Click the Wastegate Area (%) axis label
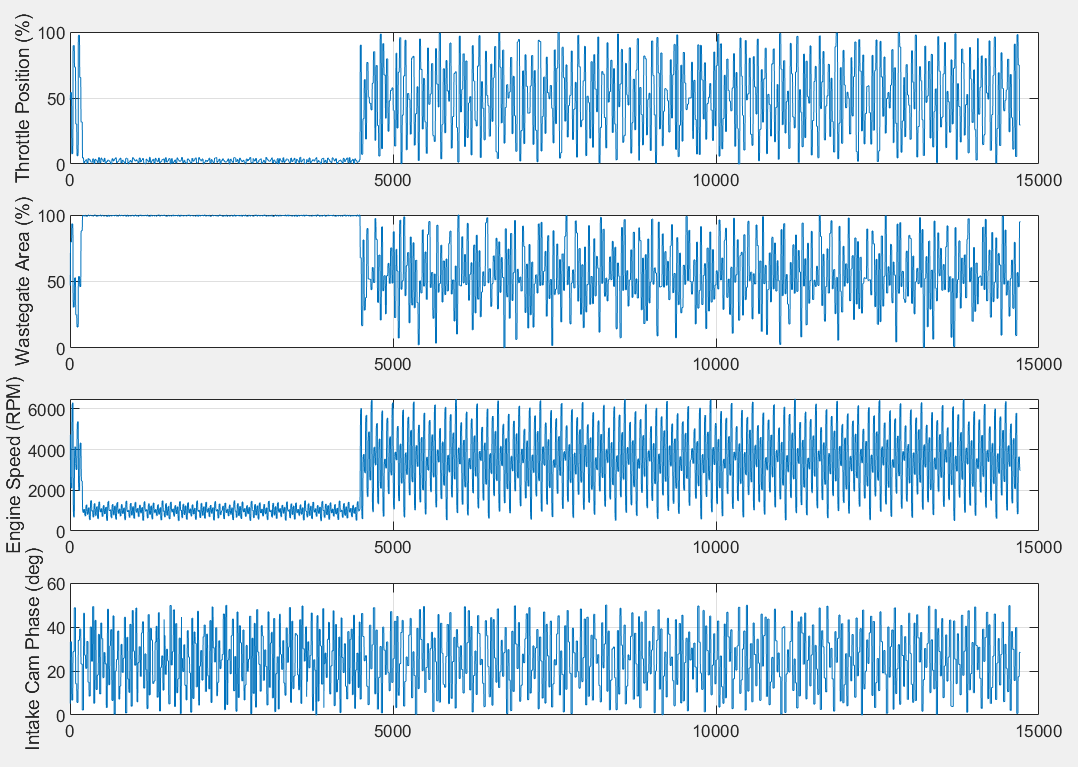Viewport: 1078px width, 767px height. tap(18, 280)
